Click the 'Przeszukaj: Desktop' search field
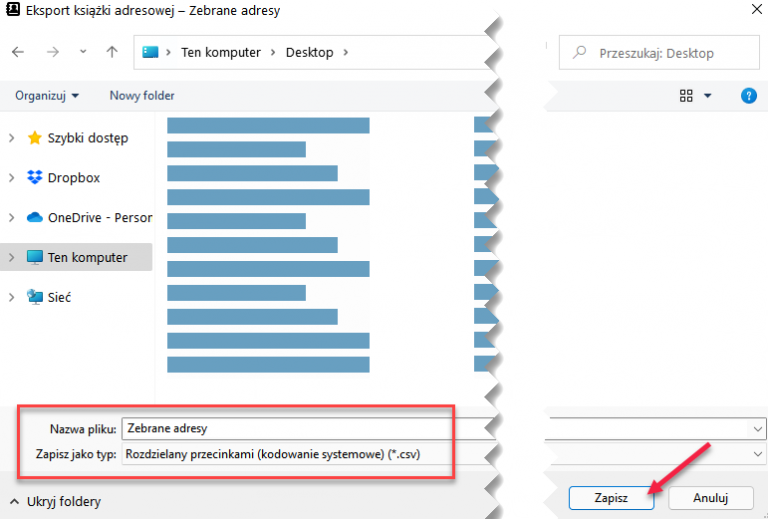Image resolution: width=768 pixels, height=519 pixels. click(x=659, y=52)
